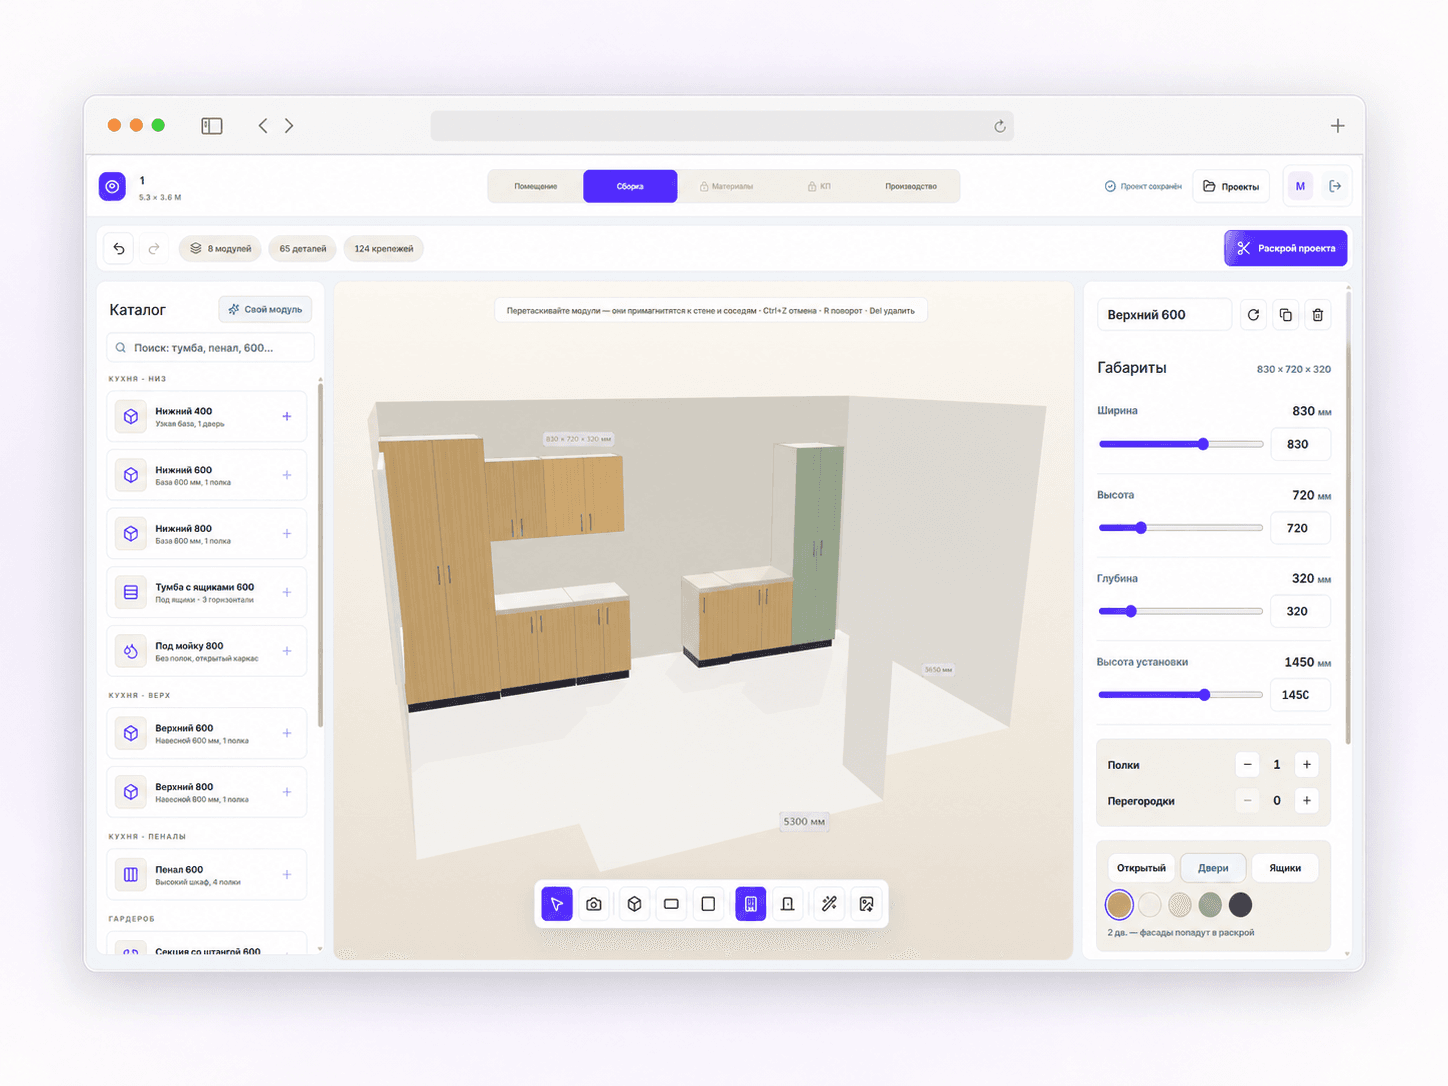1448x1086 pixels.
Task: Duplicate the Верхний 600 module
Action: pyautogui.click(x=1286, y=315)
